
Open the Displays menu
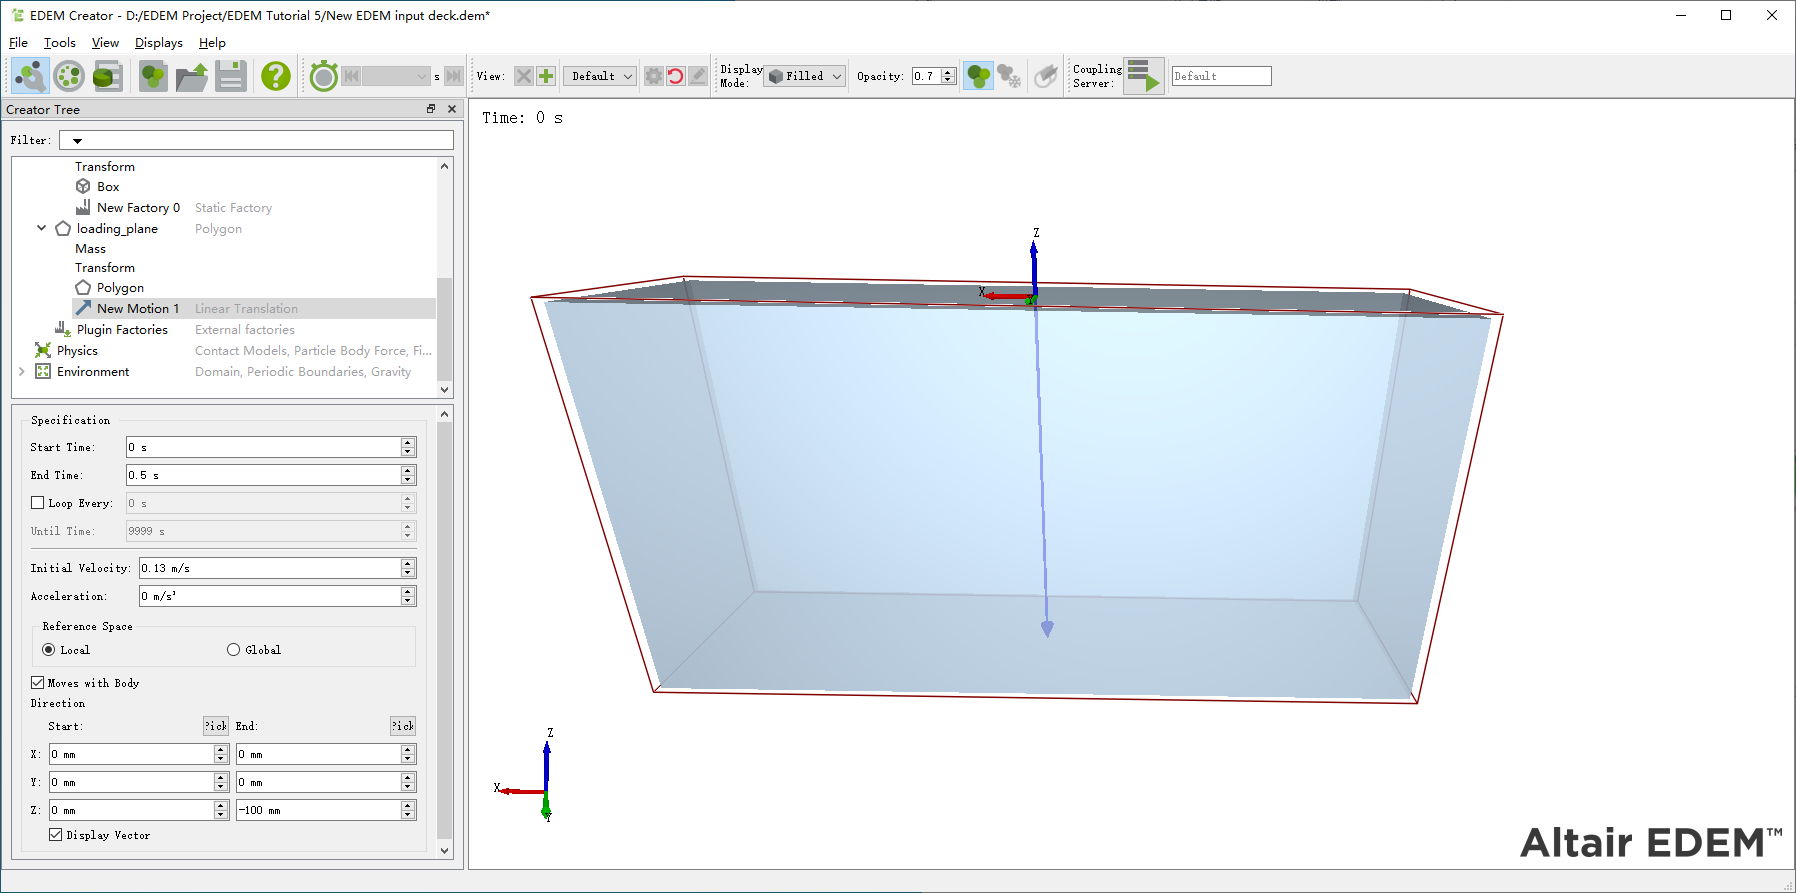tap(158, 43)
